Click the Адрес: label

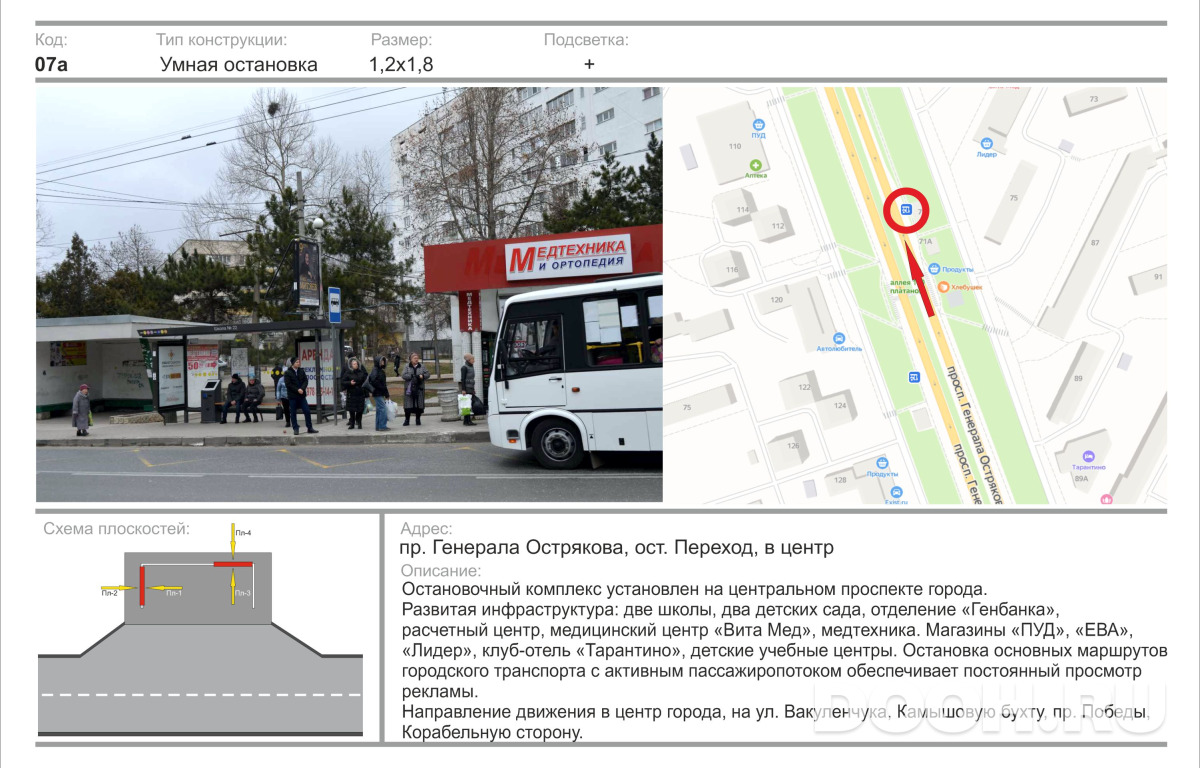click(426, 529)
